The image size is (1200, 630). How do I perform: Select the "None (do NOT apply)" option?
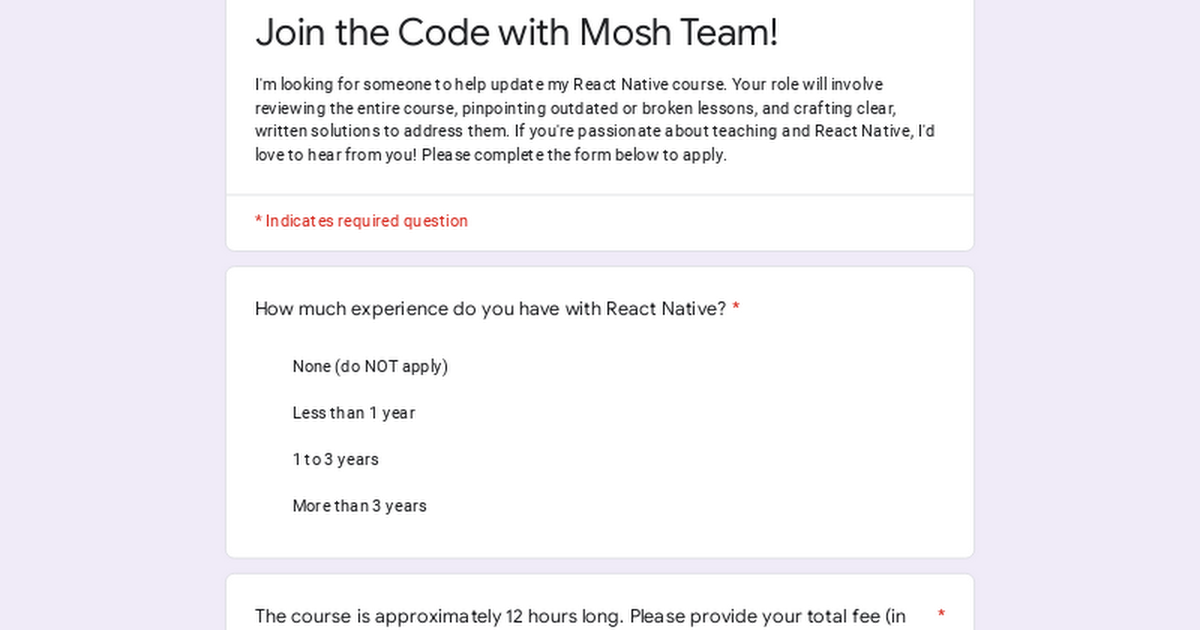(x=370, y=366)
